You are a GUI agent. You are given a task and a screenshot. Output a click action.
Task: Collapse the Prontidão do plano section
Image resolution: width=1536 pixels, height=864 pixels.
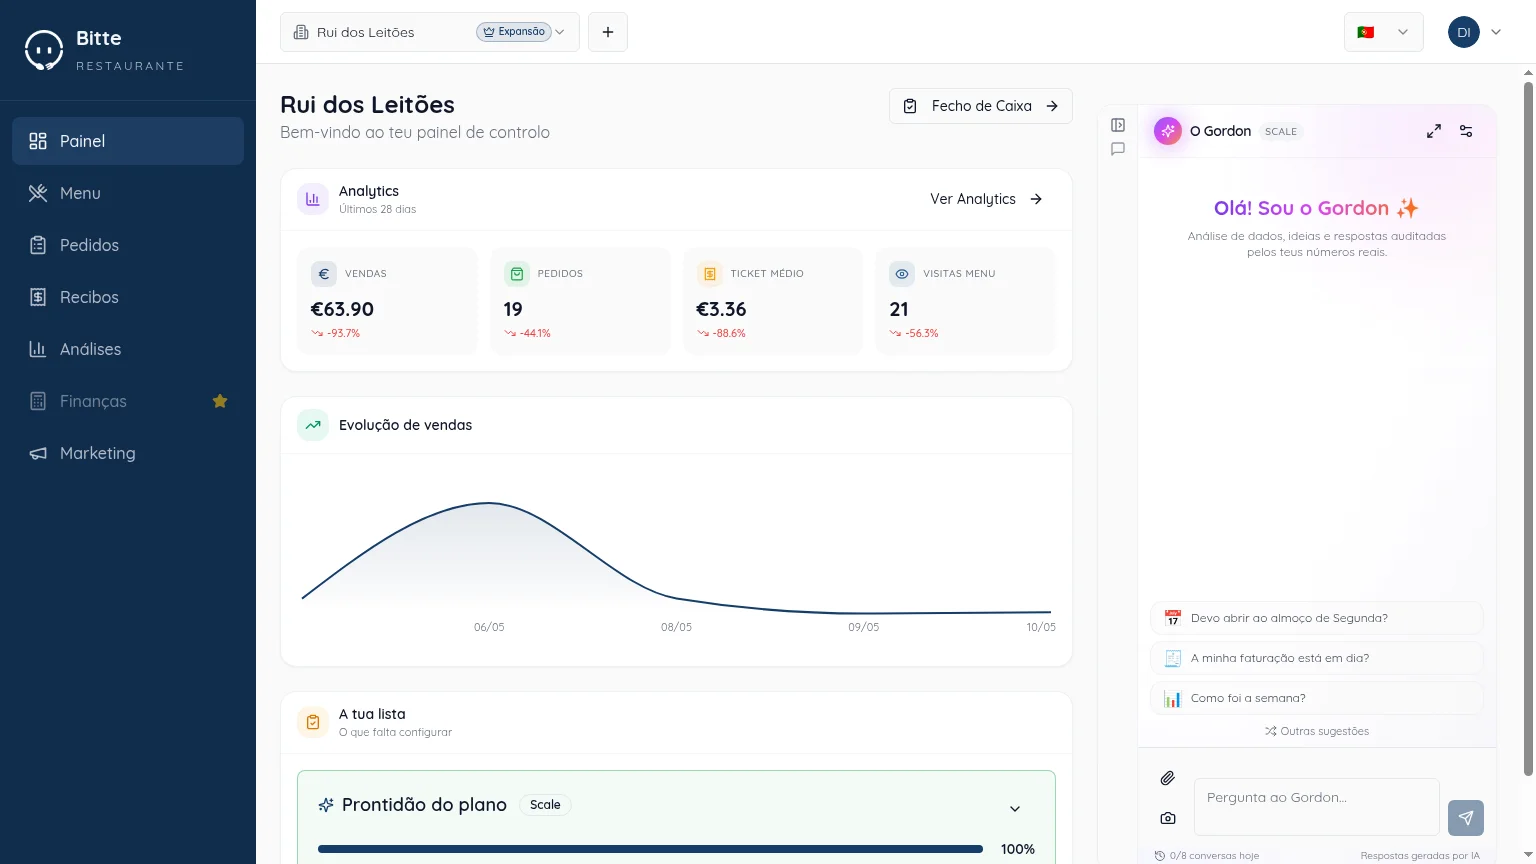[1015, 808]
